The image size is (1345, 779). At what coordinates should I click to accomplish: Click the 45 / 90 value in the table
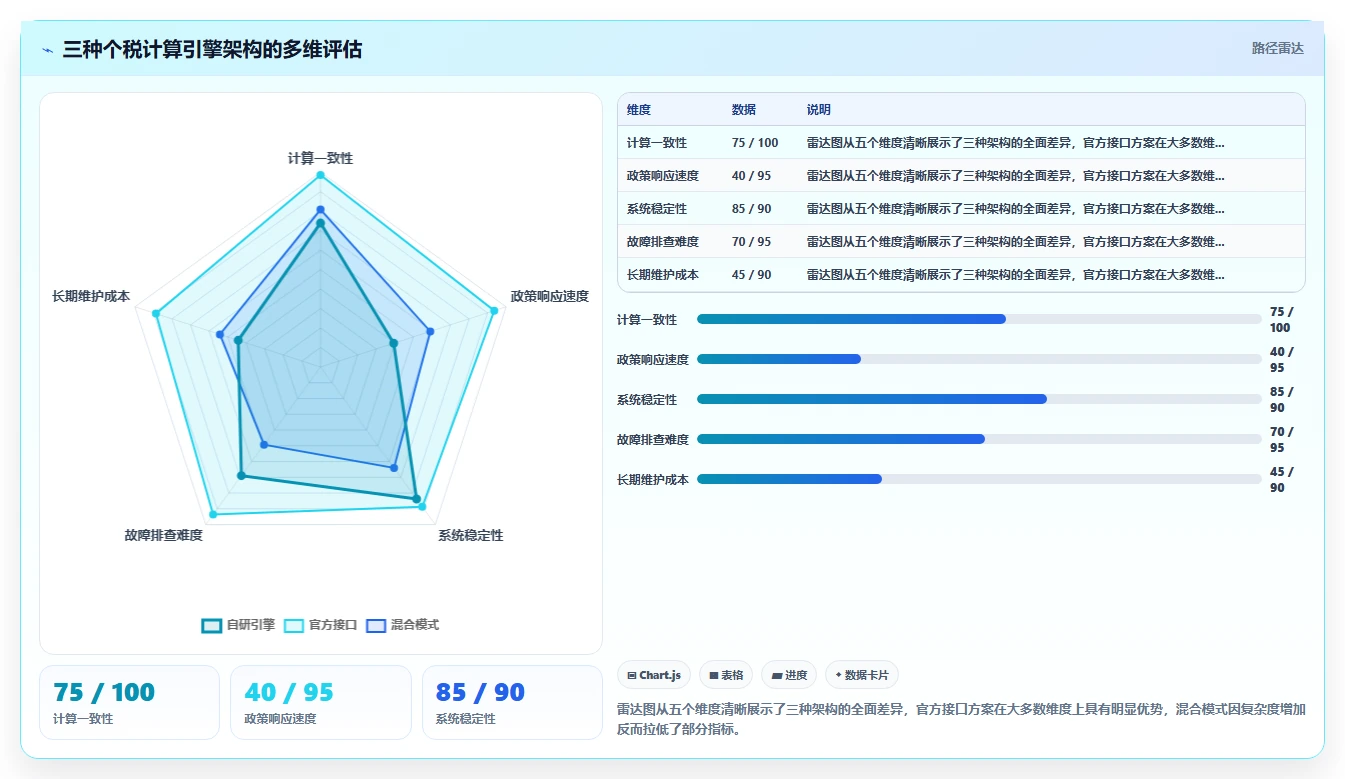point(752,275)
